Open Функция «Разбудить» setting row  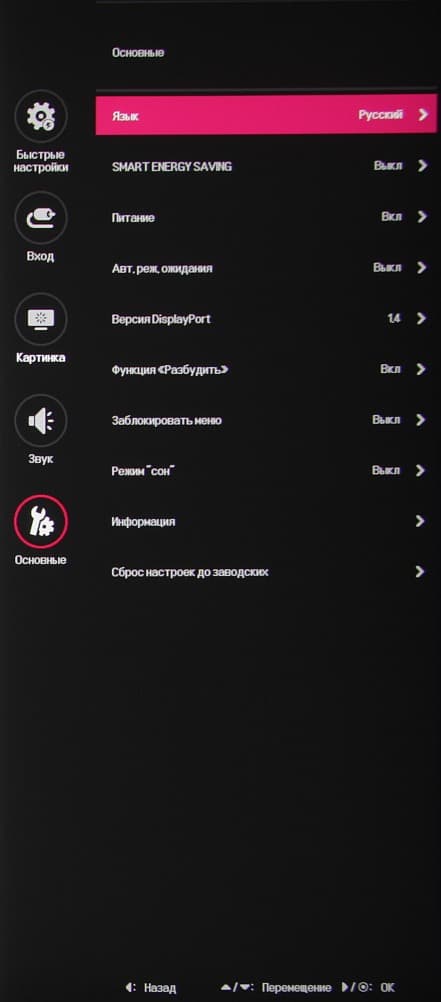pyautogui.click(x=268, y=369)
